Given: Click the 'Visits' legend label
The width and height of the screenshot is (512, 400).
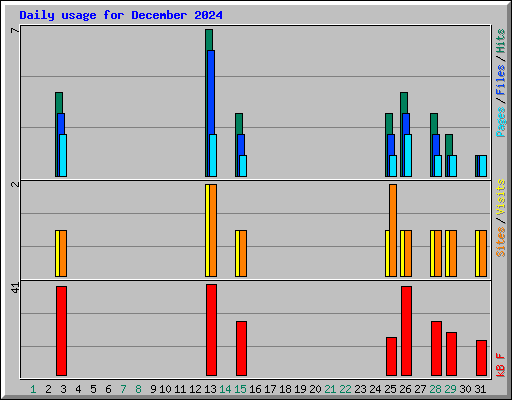Looking at the screenshot, I should [500, 197].
